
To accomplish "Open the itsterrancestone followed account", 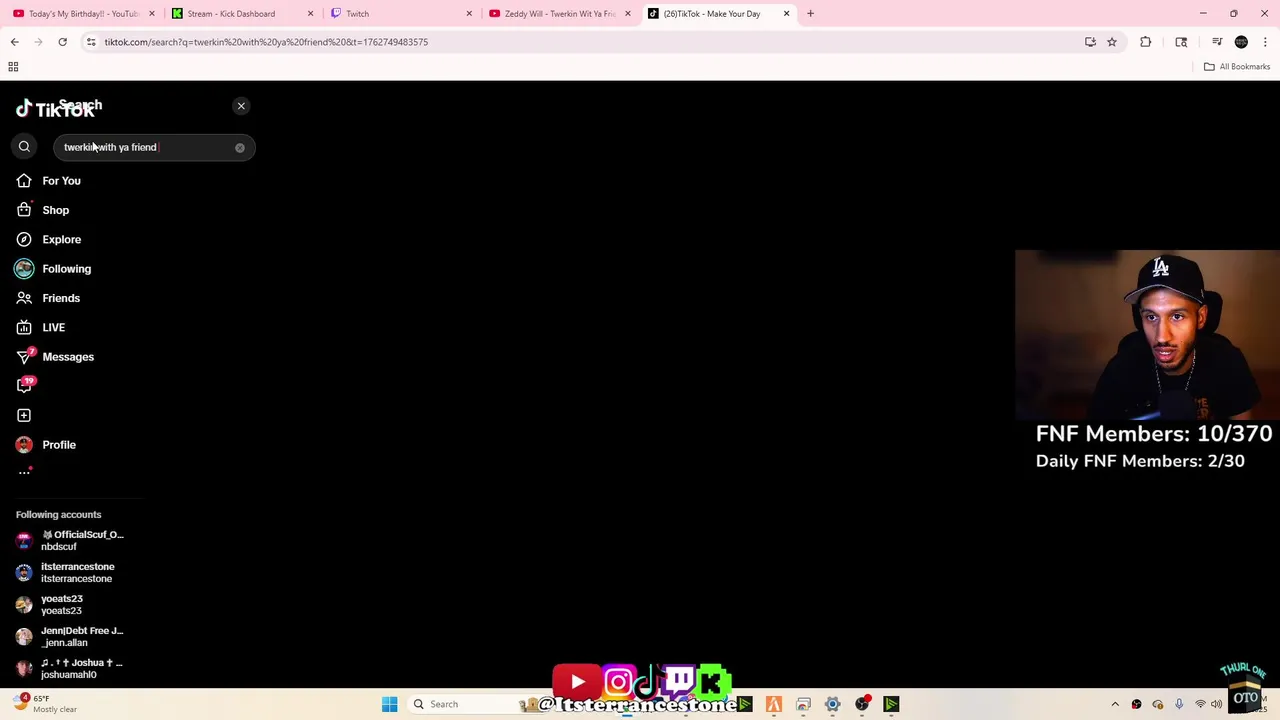I will [66, 572].
